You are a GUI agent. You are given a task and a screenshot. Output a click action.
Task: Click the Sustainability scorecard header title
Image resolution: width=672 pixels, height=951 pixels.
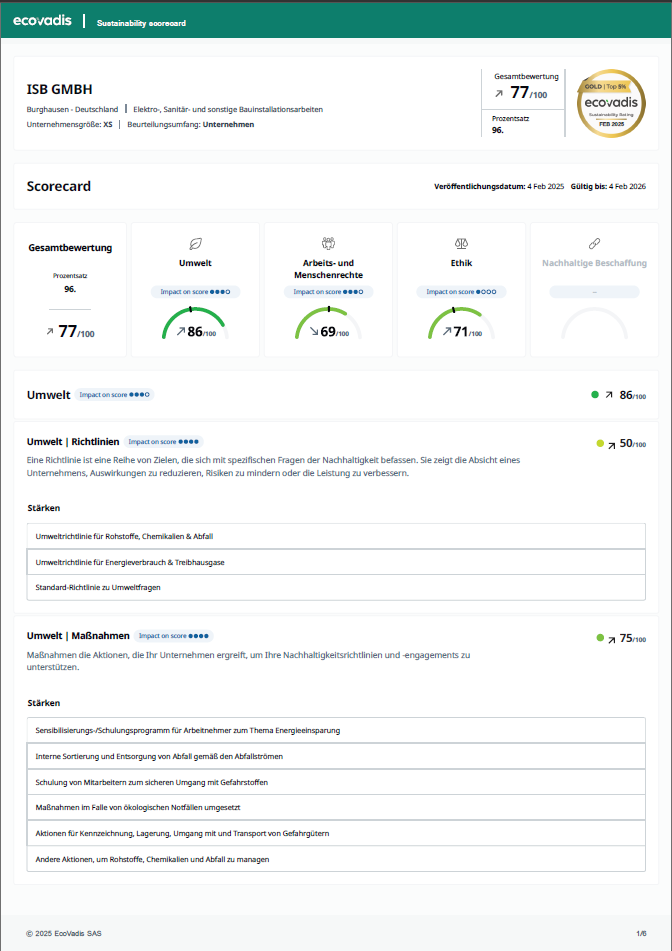pos(141,23)
